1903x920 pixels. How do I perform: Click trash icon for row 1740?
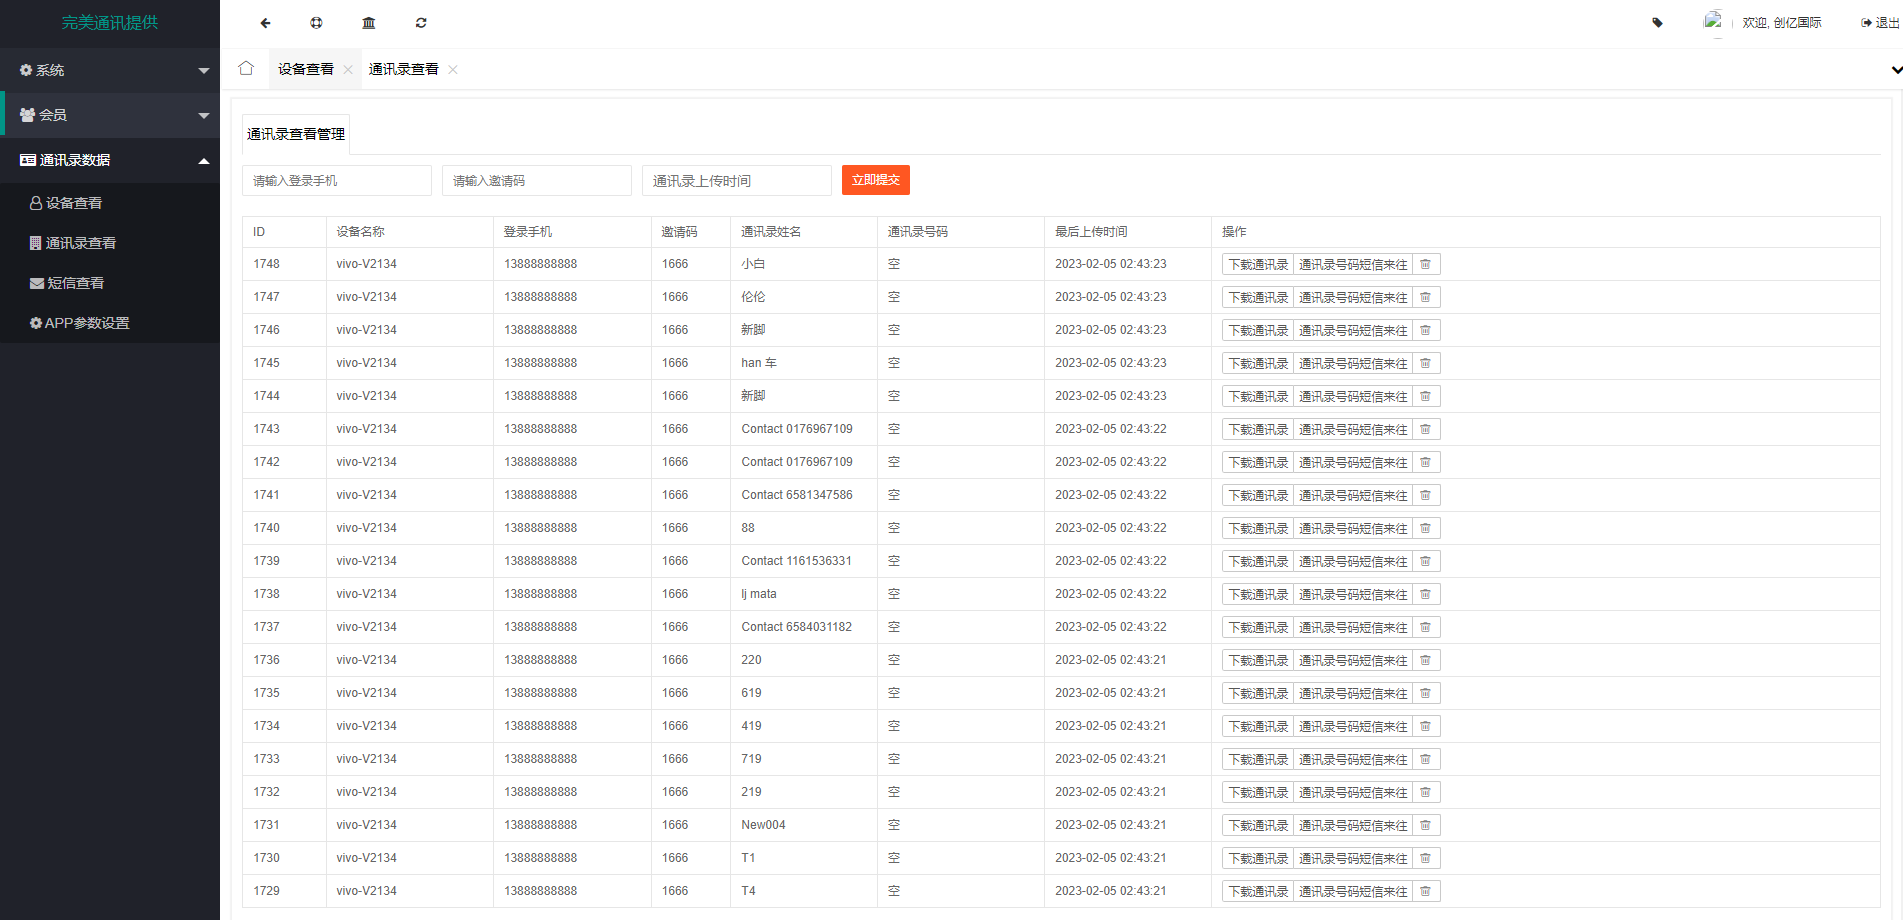[x=1426, y=529]
